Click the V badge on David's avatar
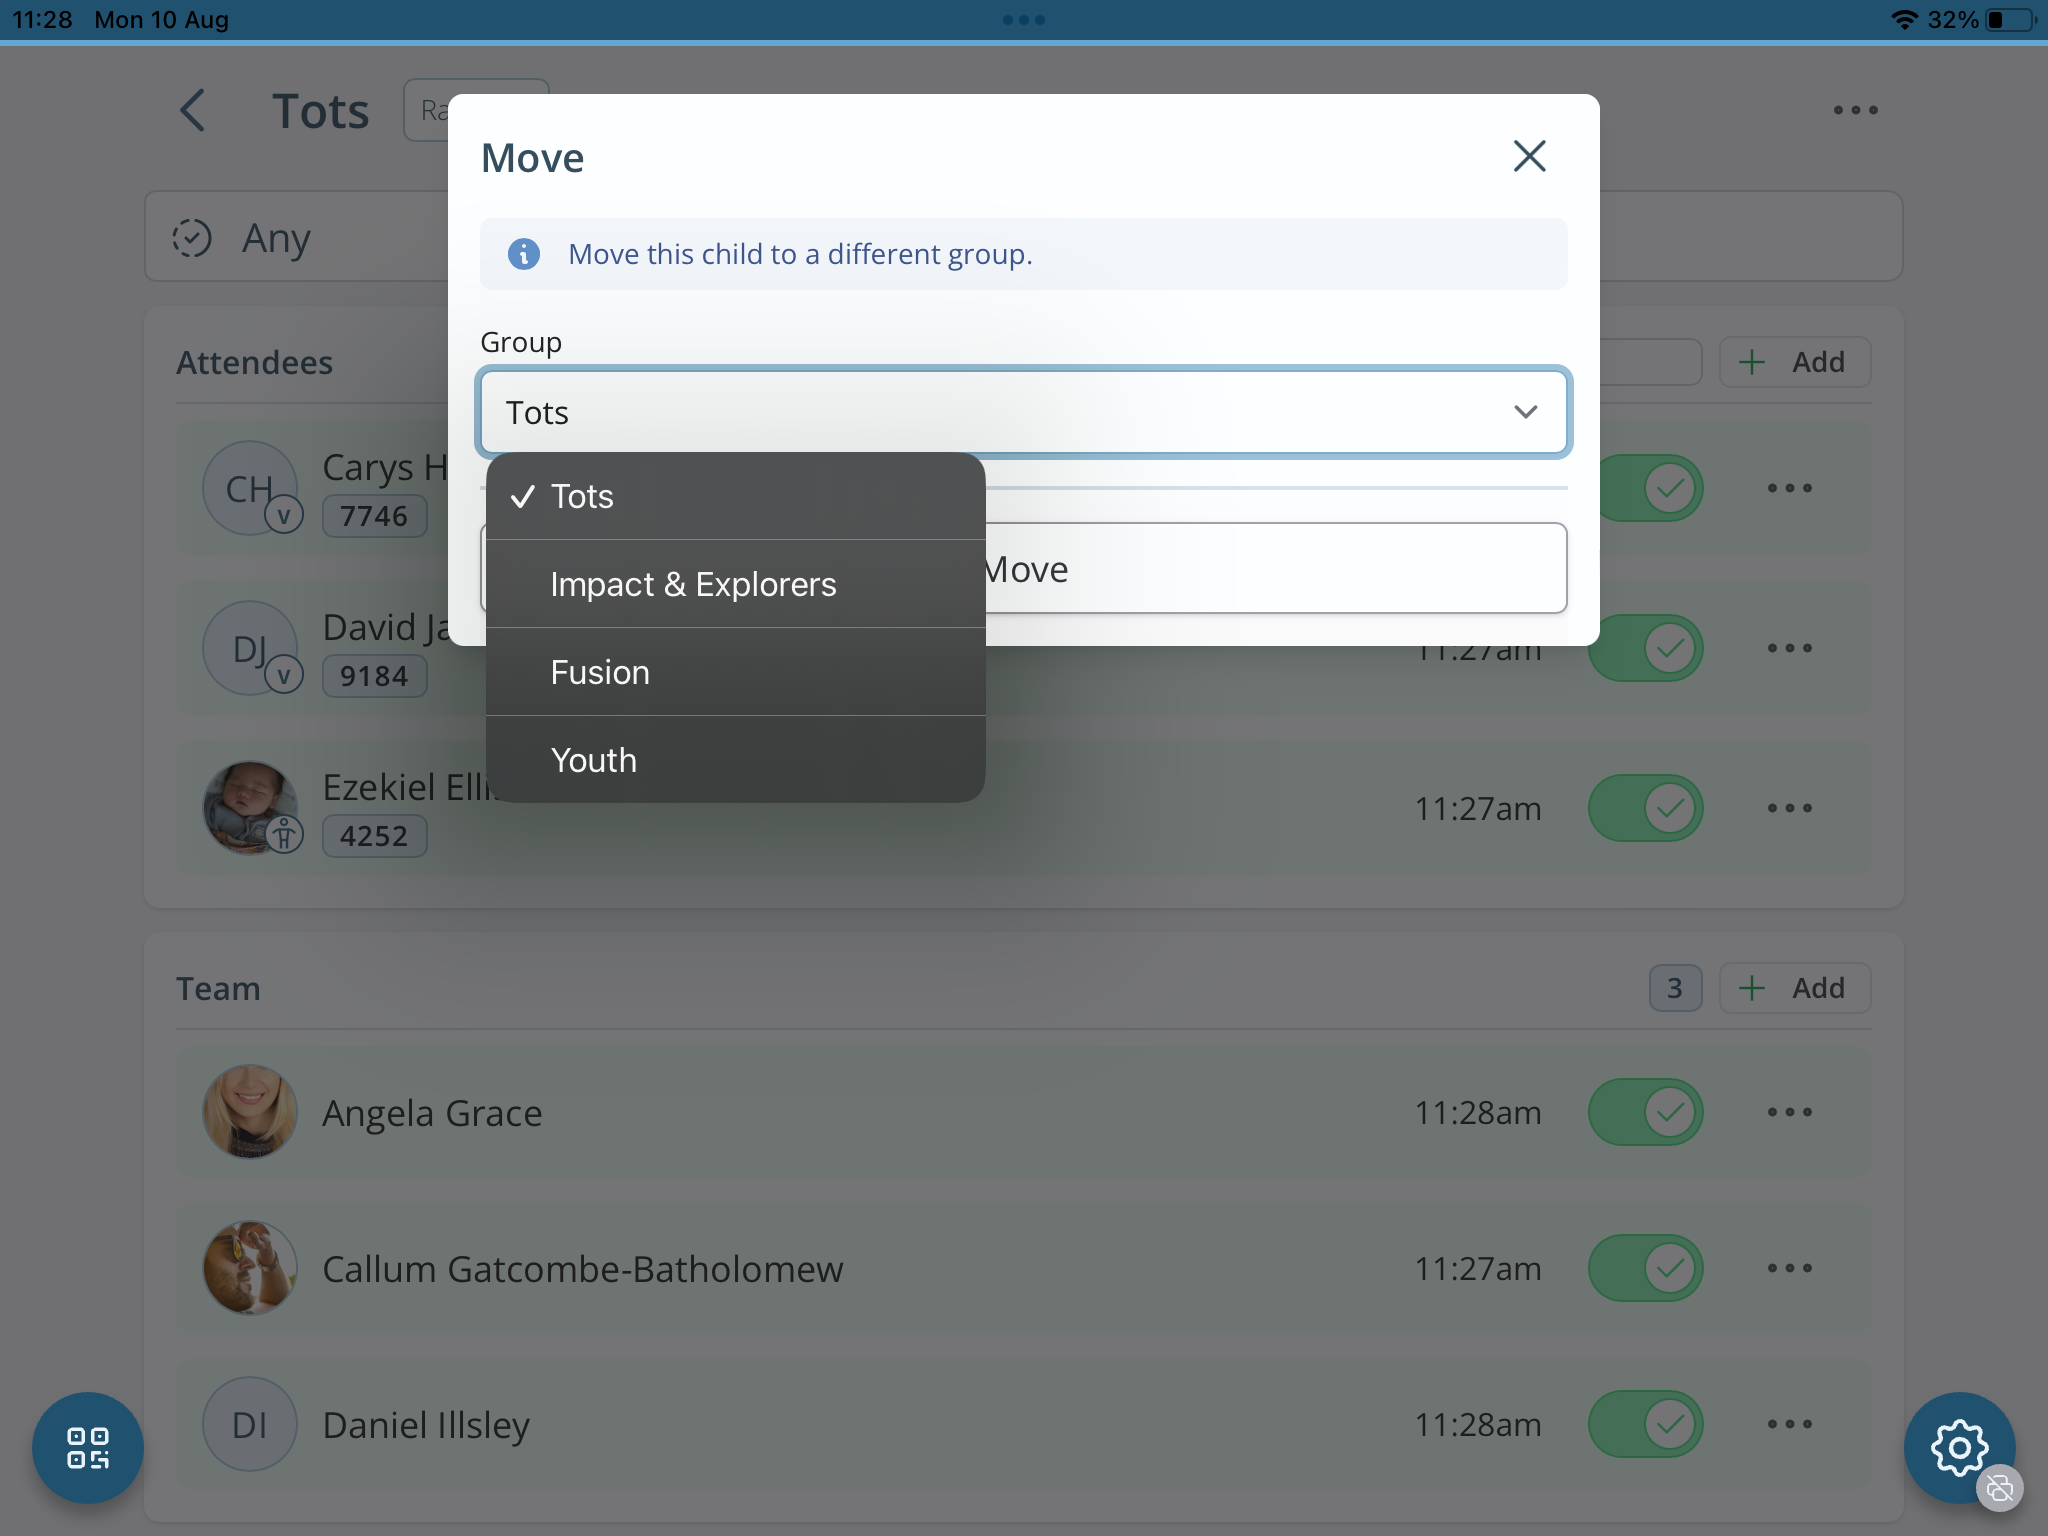Image resolution: width=2048 pixels, height=1536 pixels. (284, 675)
